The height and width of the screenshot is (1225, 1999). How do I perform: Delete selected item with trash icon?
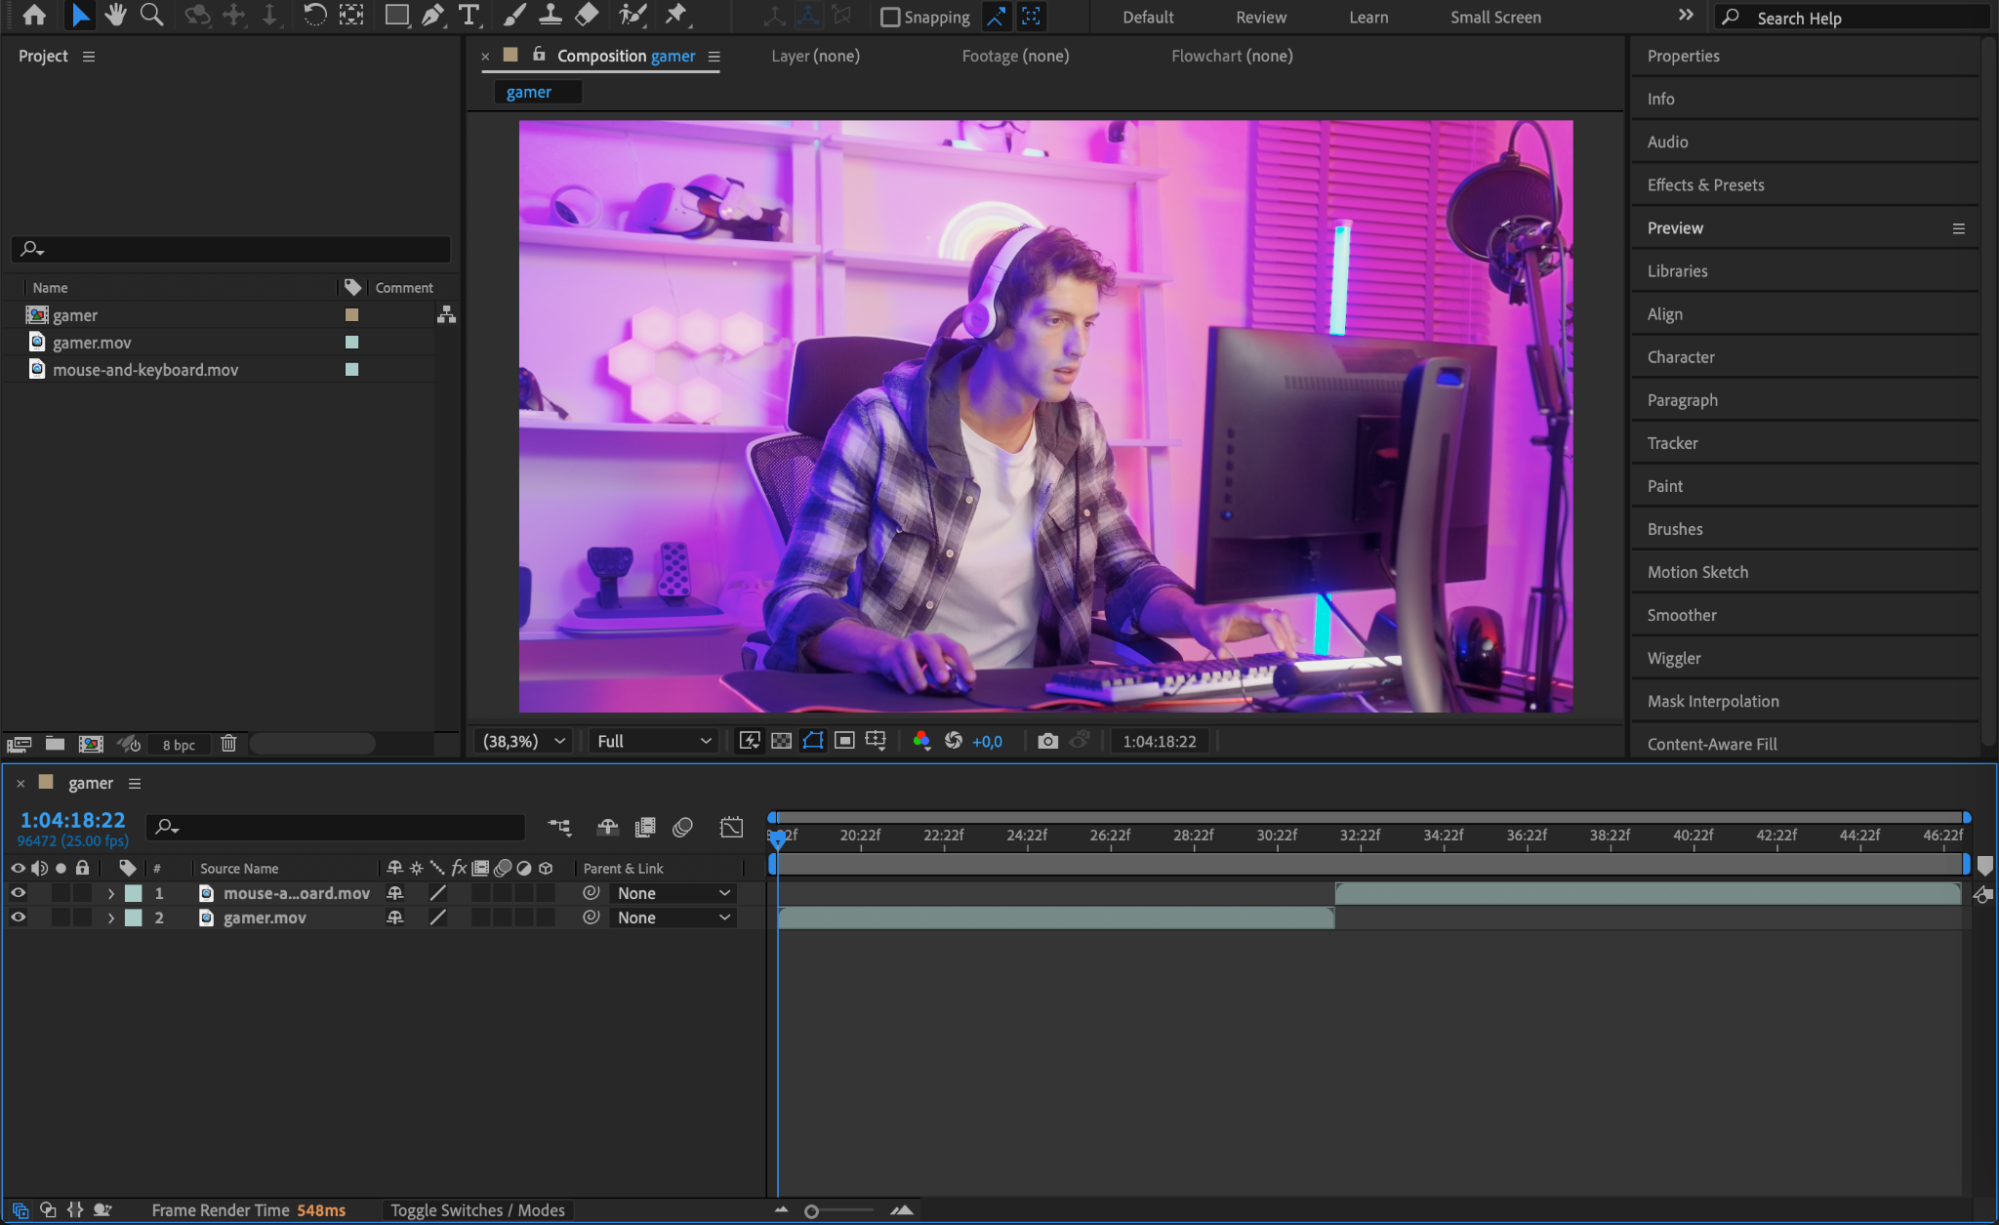click(229, 744)
